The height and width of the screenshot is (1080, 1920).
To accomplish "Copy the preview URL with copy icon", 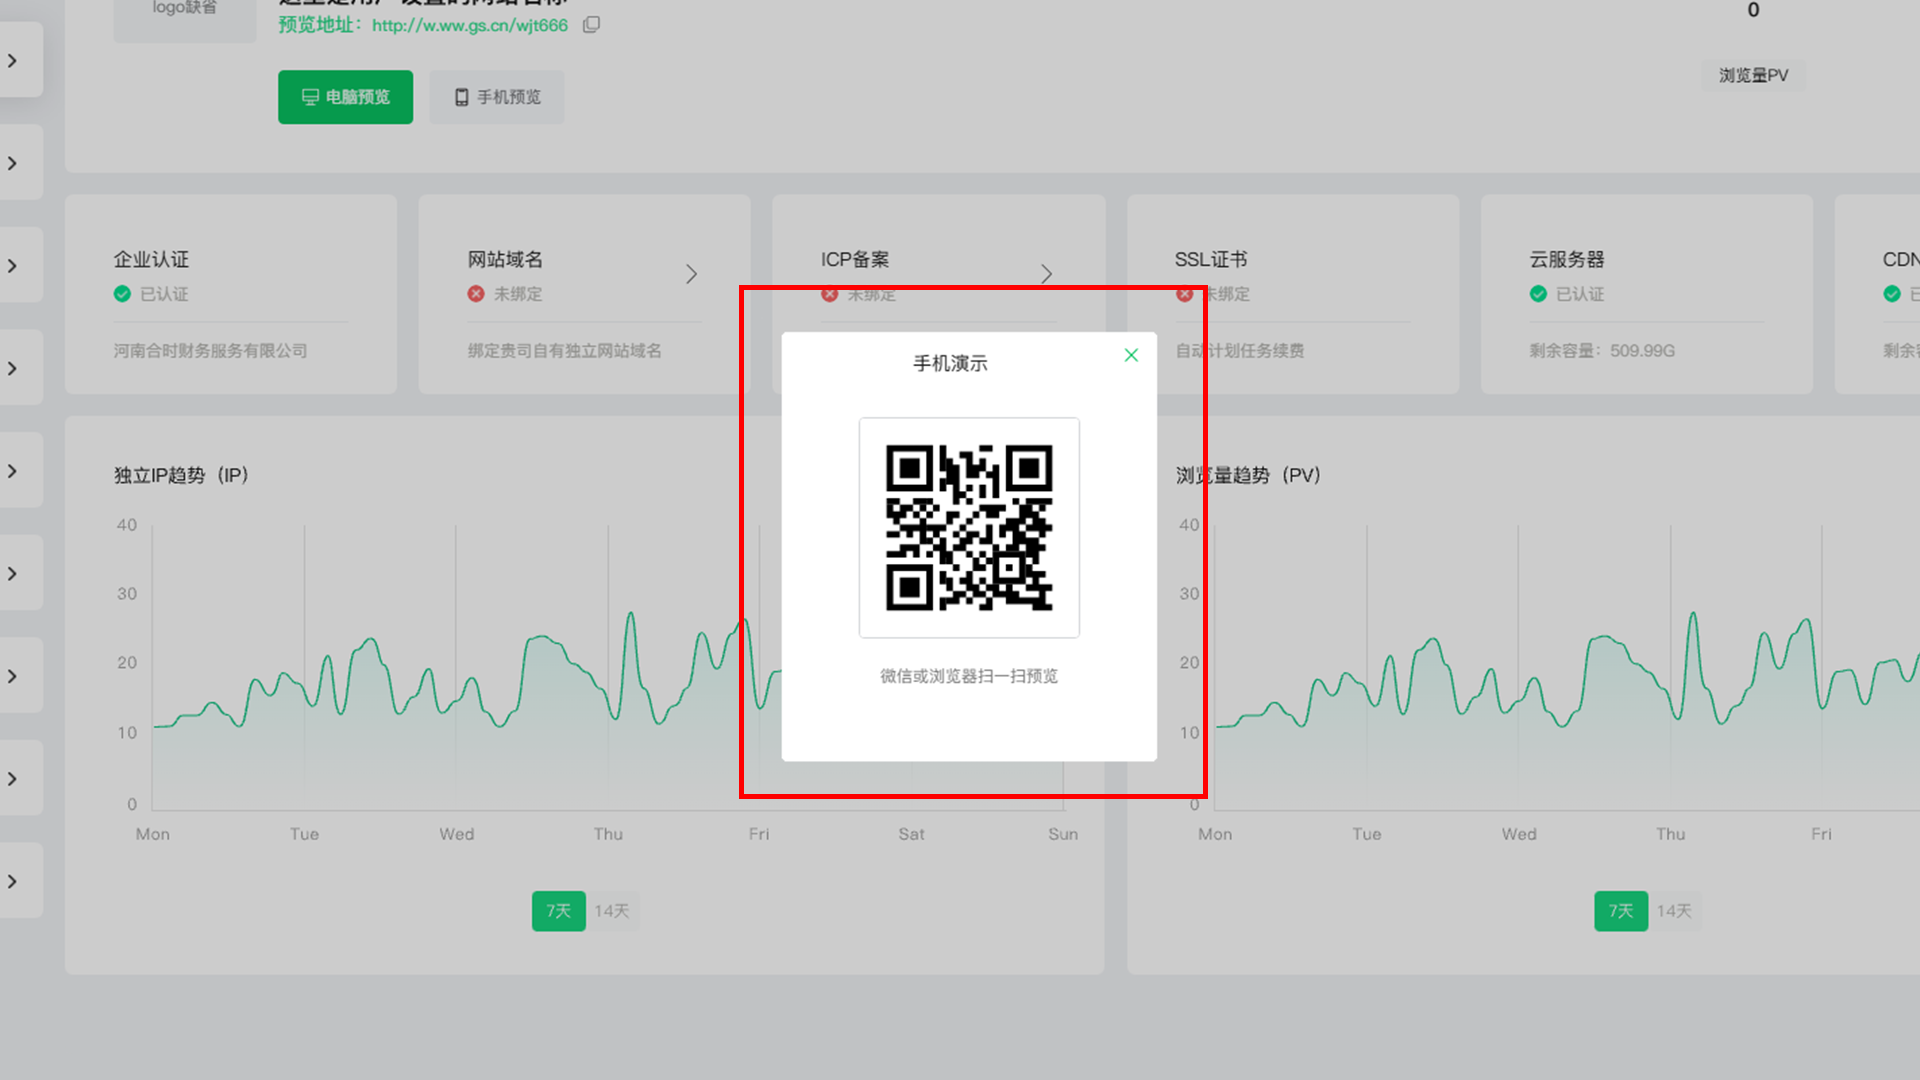I will point(592,25).
